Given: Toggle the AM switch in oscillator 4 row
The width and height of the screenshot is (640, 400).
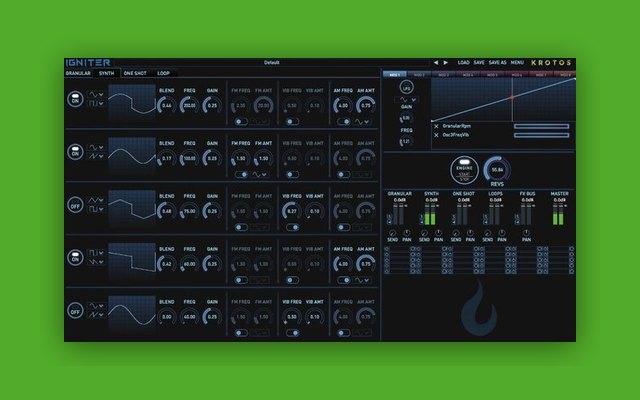Looking at the screenshot, I should point(343,280).
